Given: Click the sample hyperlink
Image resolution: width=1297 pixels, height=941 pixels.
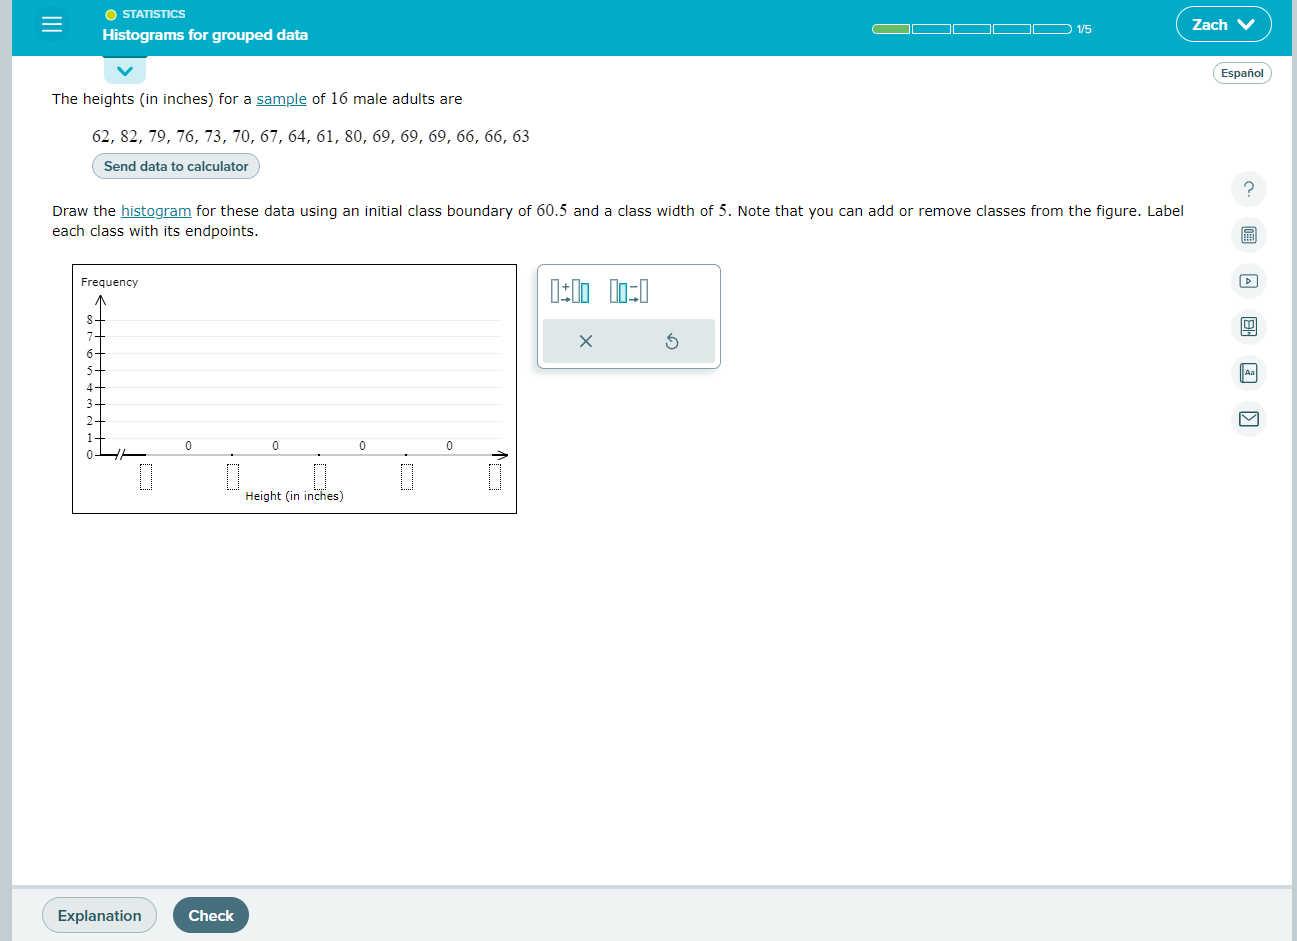Looking at the screenshot, I should (281, 99).
